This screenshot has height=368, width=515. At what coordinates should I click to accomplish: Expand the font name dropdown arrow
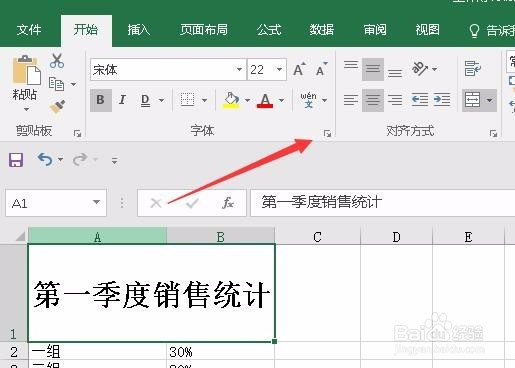(x=239, y=69)
